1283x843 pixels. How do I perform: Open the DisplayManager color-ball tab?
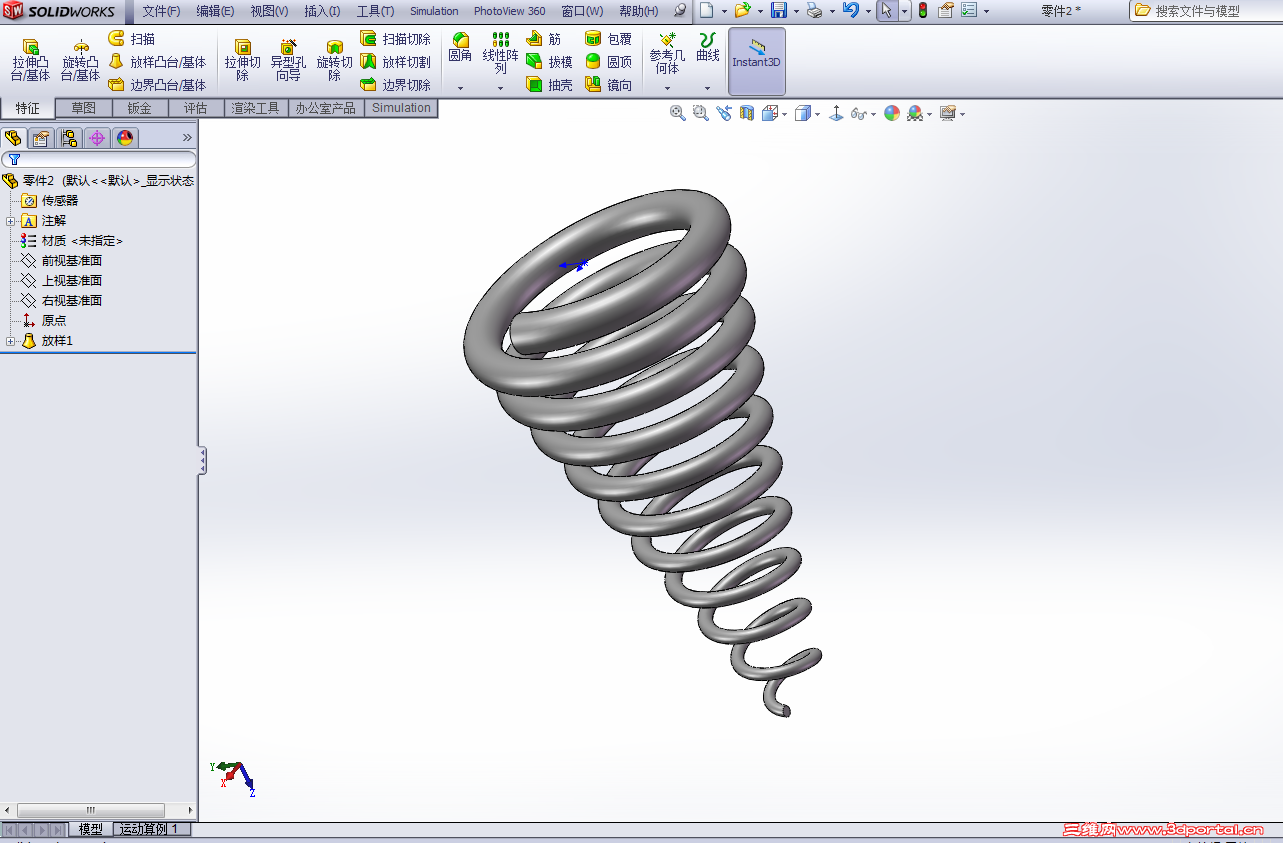tap(125, 138)
